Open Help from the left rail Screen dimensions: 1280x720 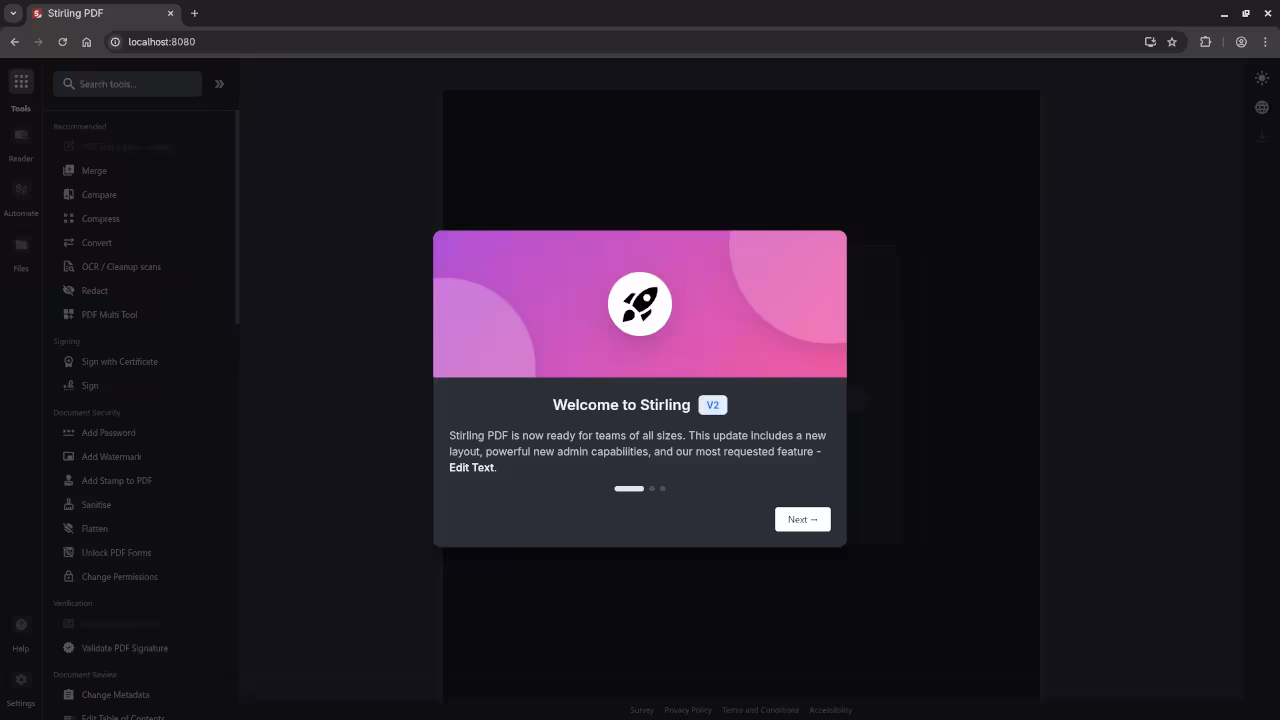(x=21, y=627)
